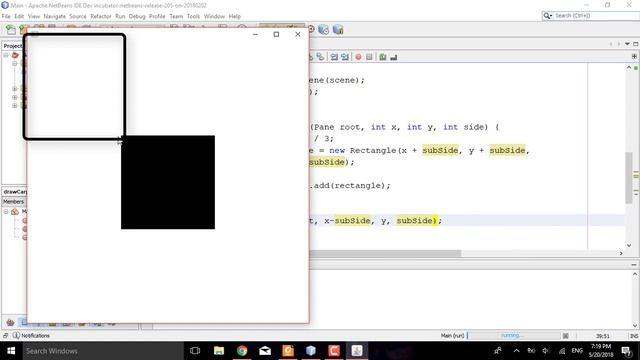Launch Chrome from the taskbar
The width and height of the screenshot is (640, 360).
coord(242,351)
